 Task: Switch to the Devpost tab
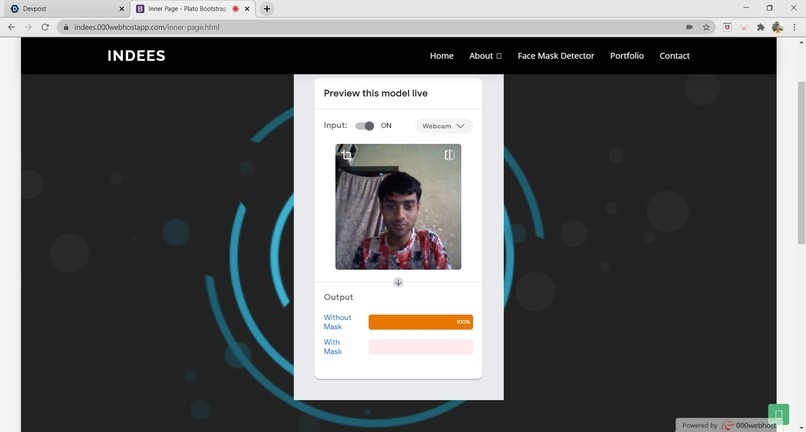(x=65, y=9)
